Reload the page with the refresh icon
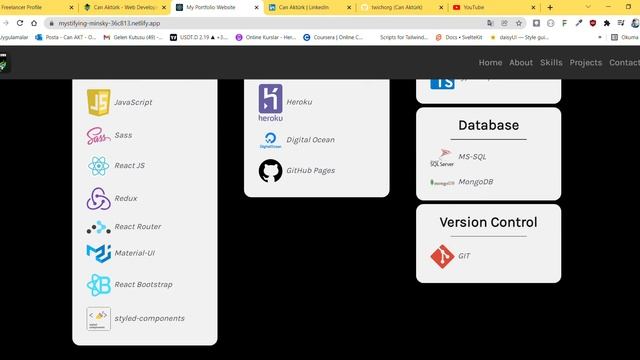This screenshot has height=360, width=640. pos(20,23)
